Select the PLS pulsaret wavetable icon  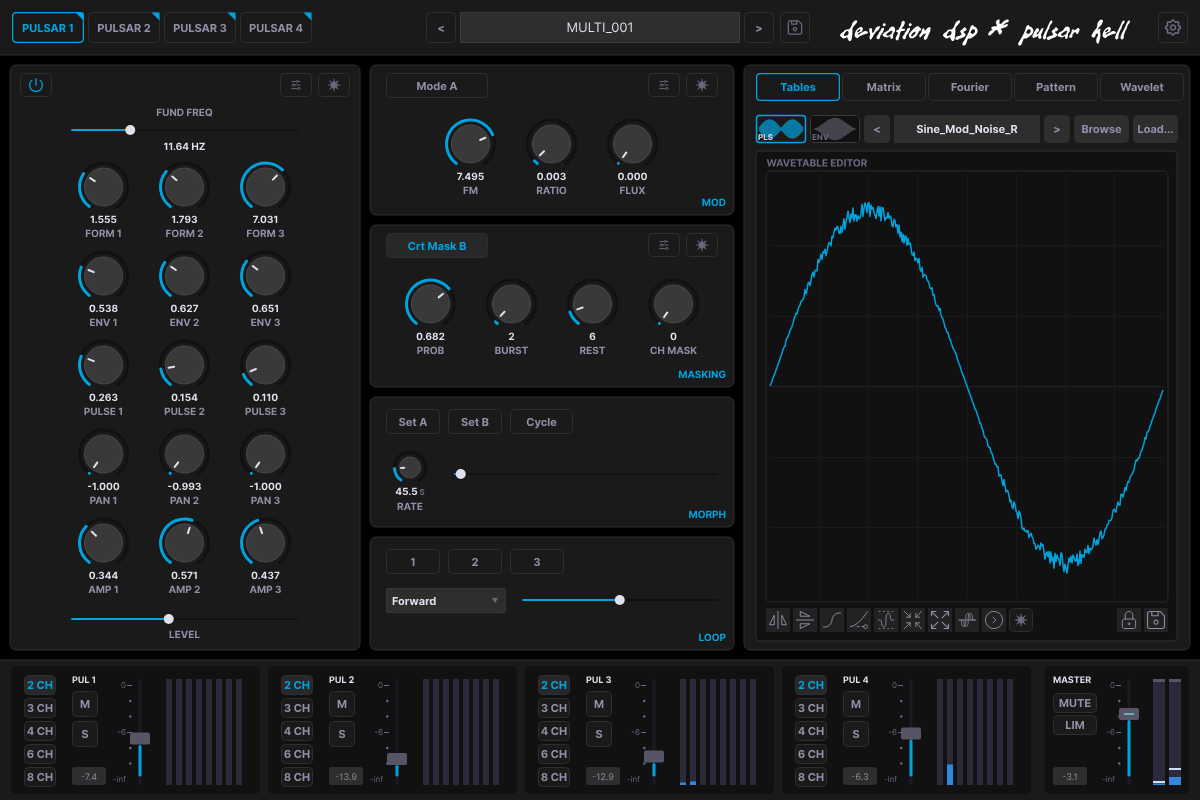(781, 129)
